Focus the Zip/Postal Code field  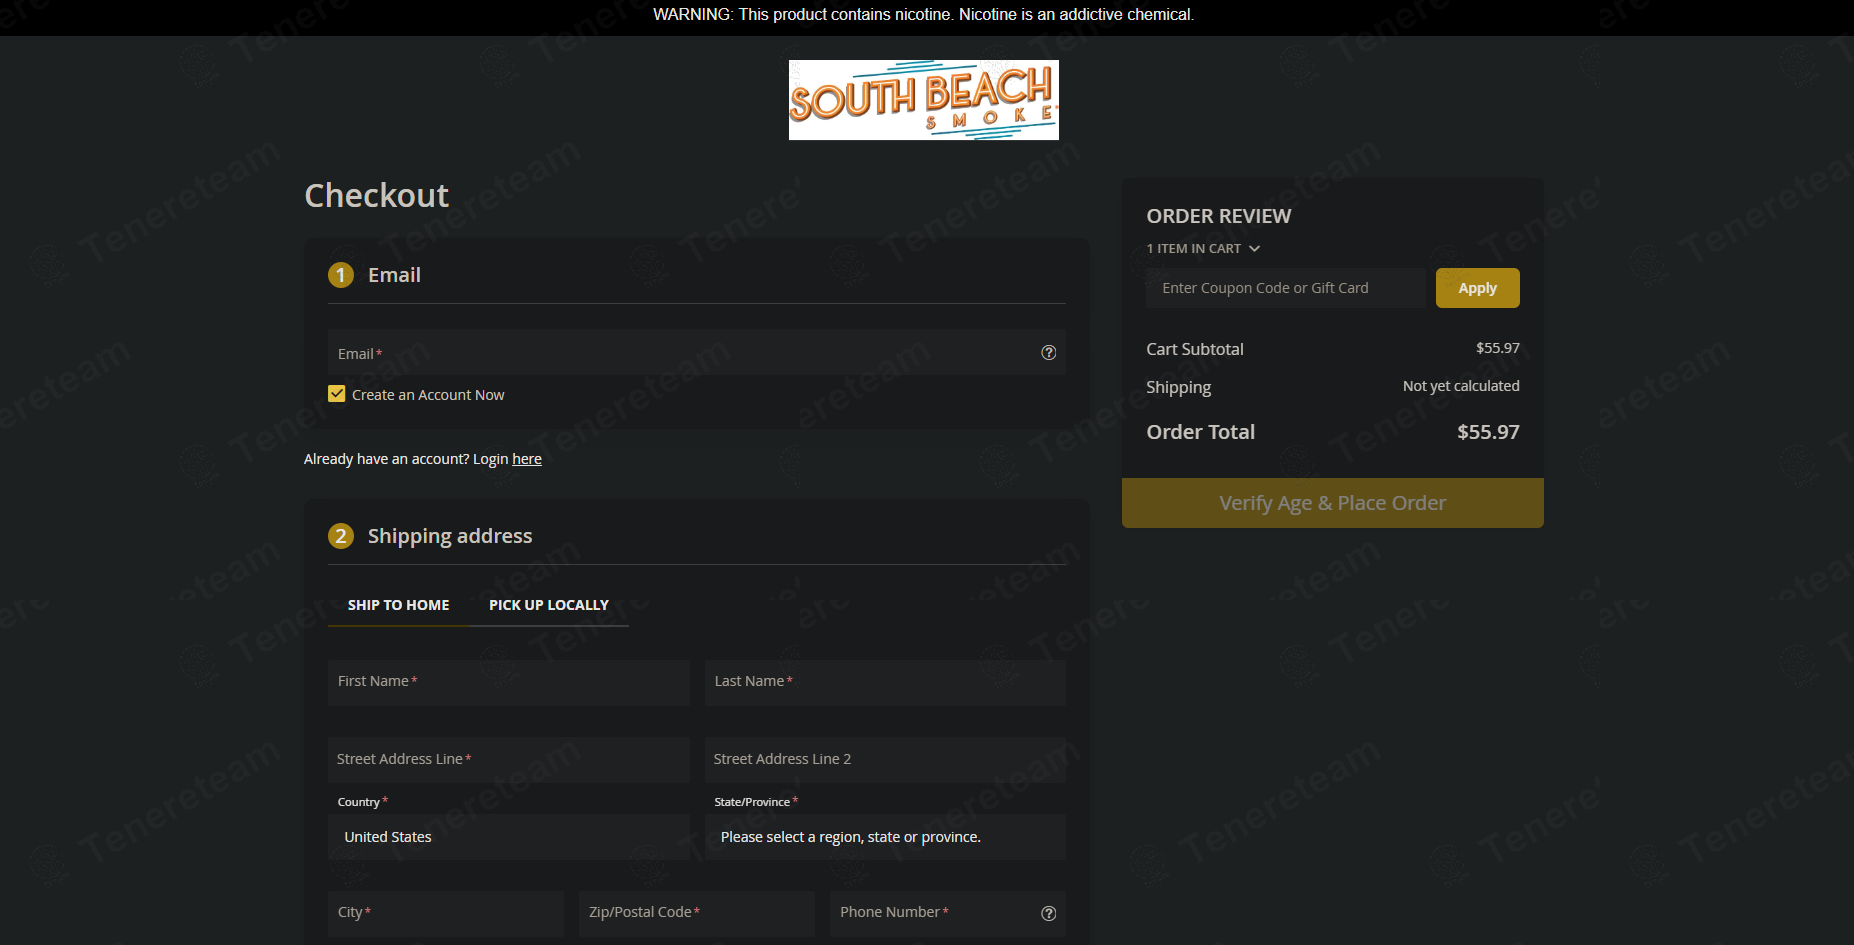(x=696, y=913)
